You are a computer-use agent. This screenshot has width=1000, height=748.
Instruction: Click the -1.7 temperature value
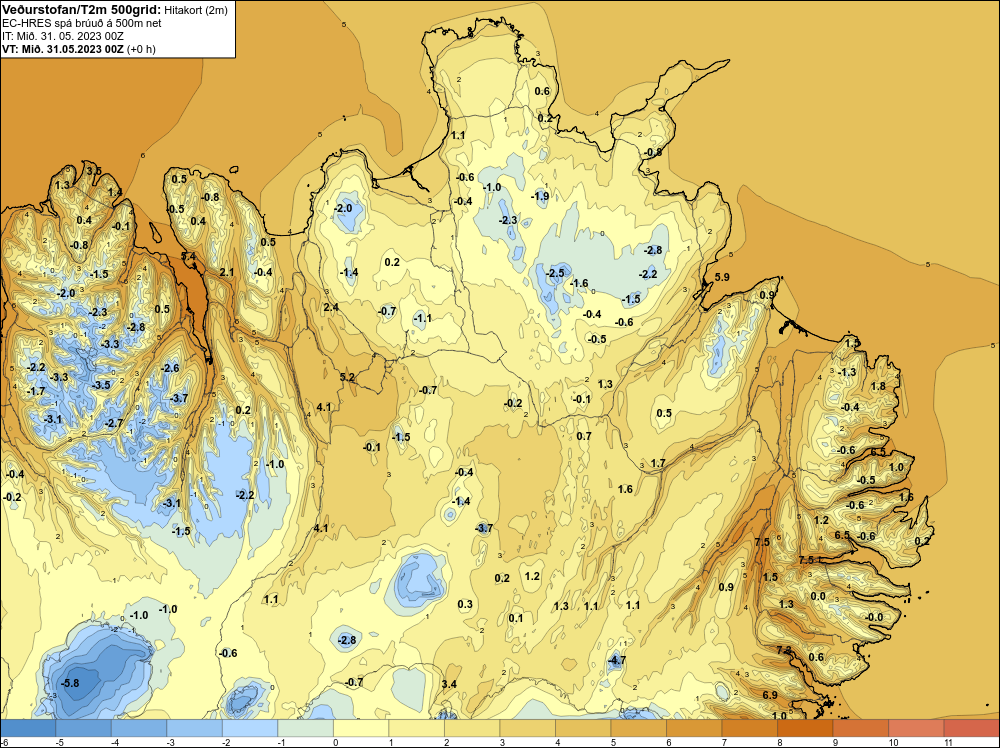point(36,391)
